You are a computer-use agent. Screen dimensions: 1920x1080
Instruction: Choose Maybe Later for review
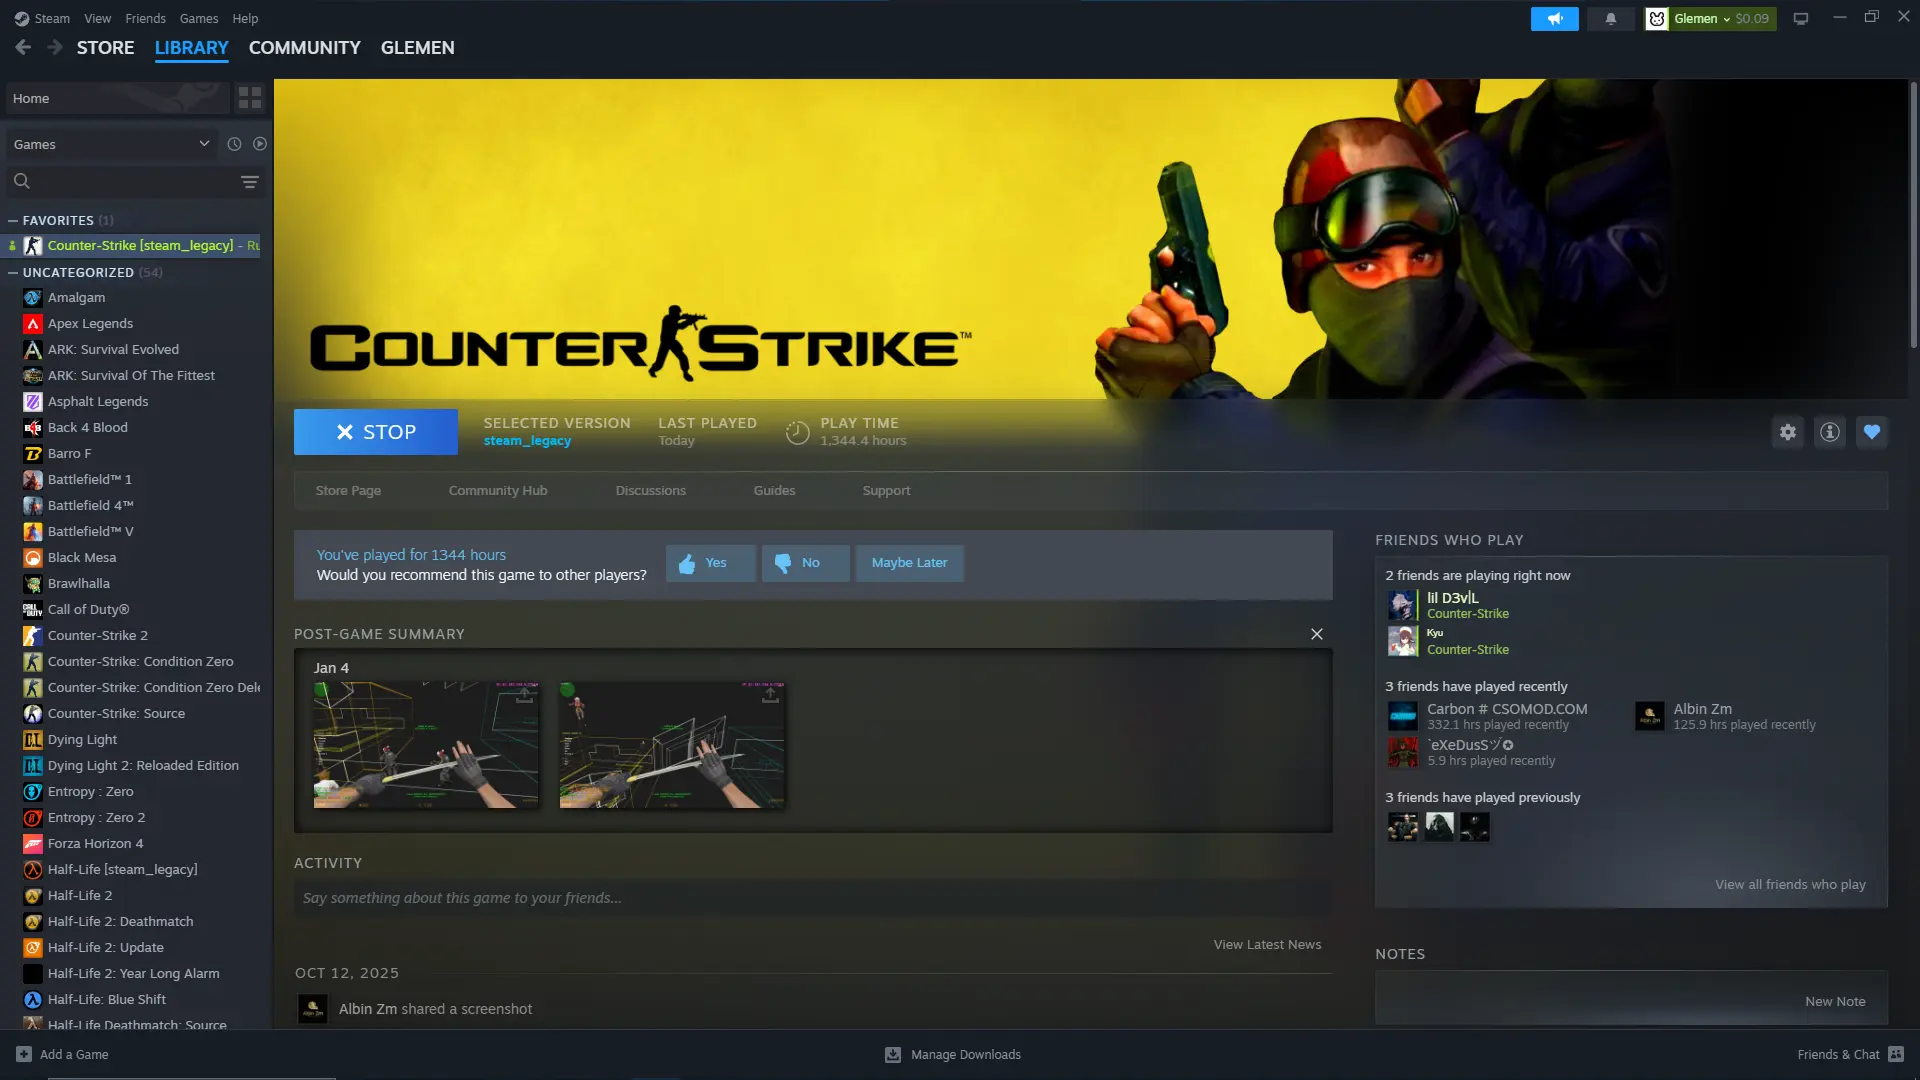(909, 563)
